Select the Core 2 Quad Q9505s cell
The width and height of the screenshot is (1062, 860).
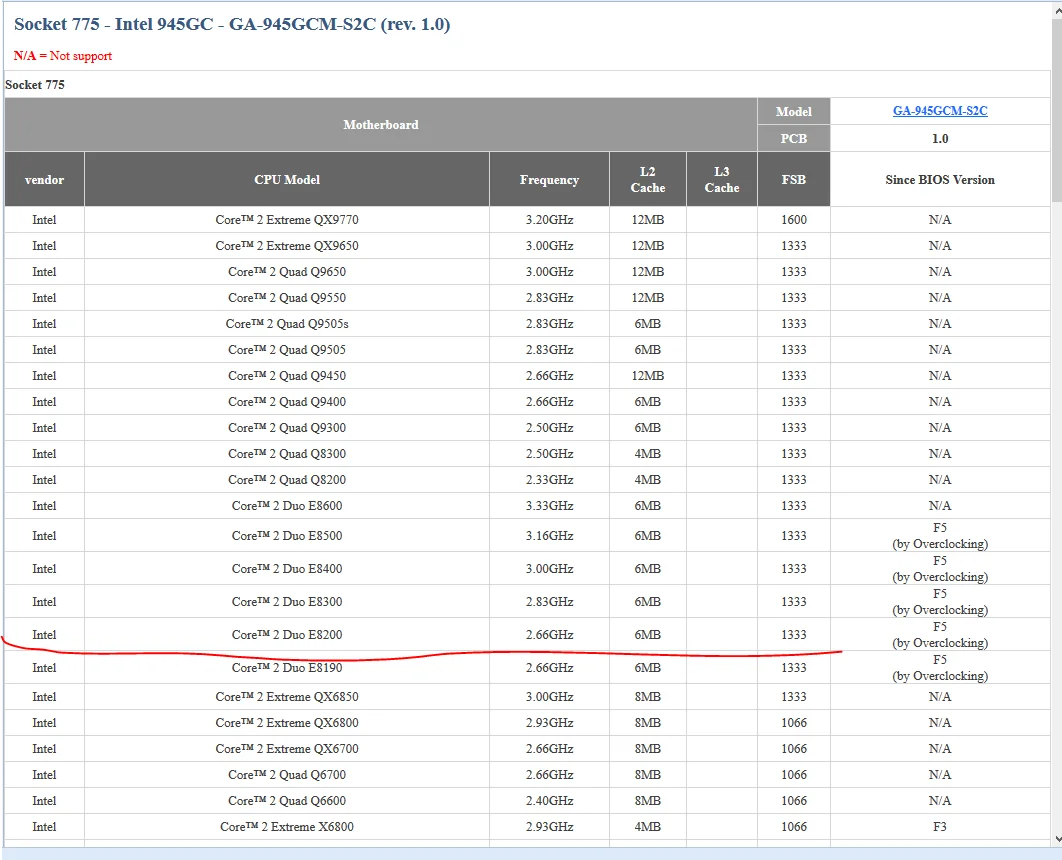[x=287, y=324]
